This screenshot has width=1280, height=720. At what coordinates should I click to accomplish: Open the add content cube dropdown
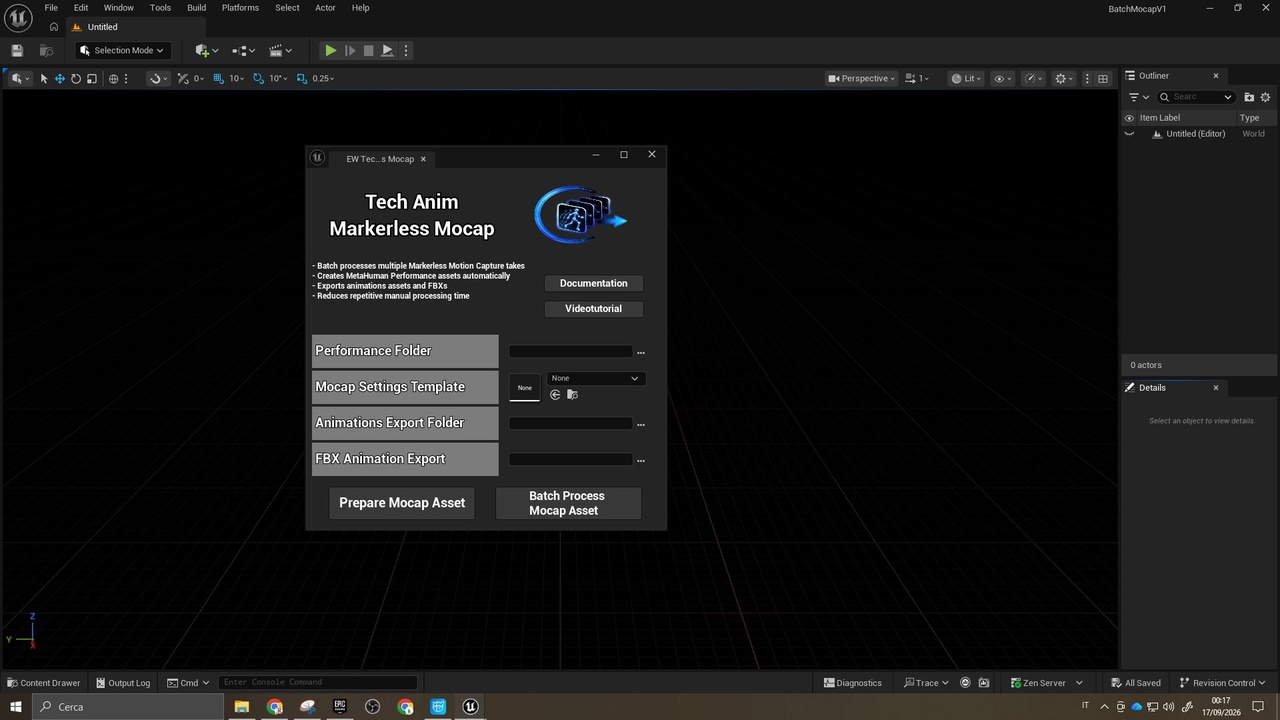point(207,50)
